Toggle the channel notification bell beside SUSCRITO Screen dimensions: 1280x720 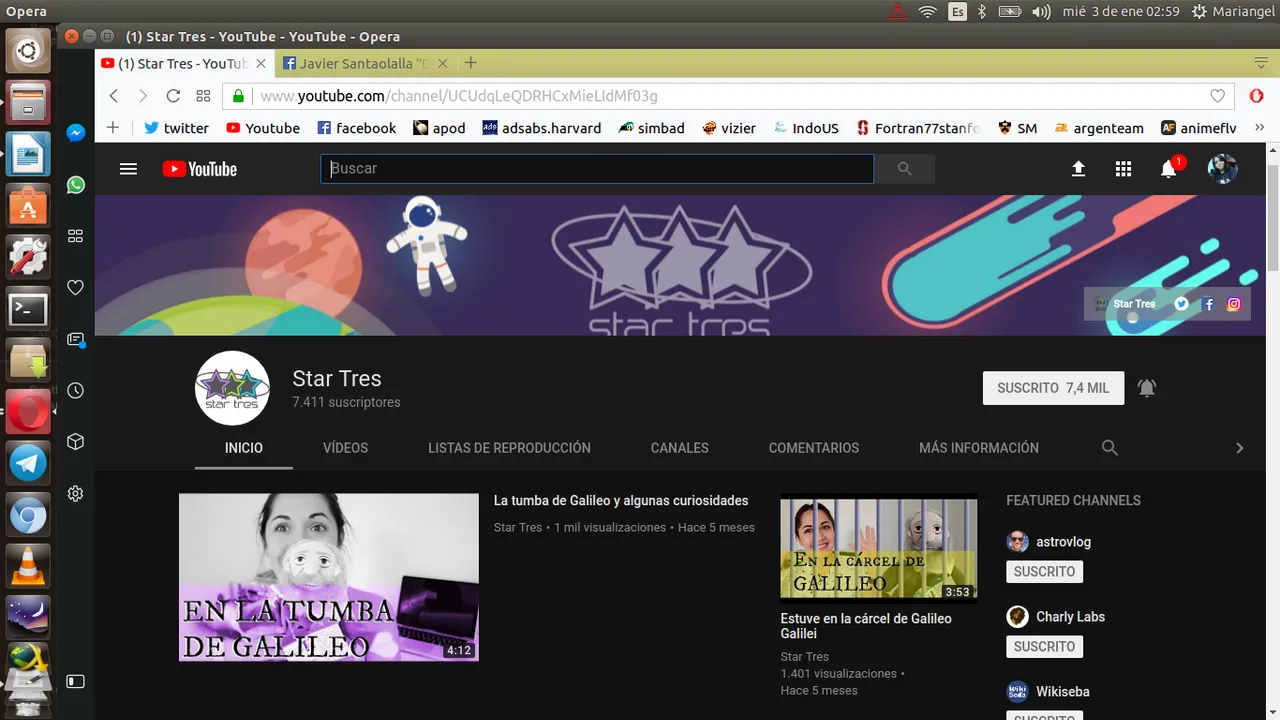pos(1147,388)
